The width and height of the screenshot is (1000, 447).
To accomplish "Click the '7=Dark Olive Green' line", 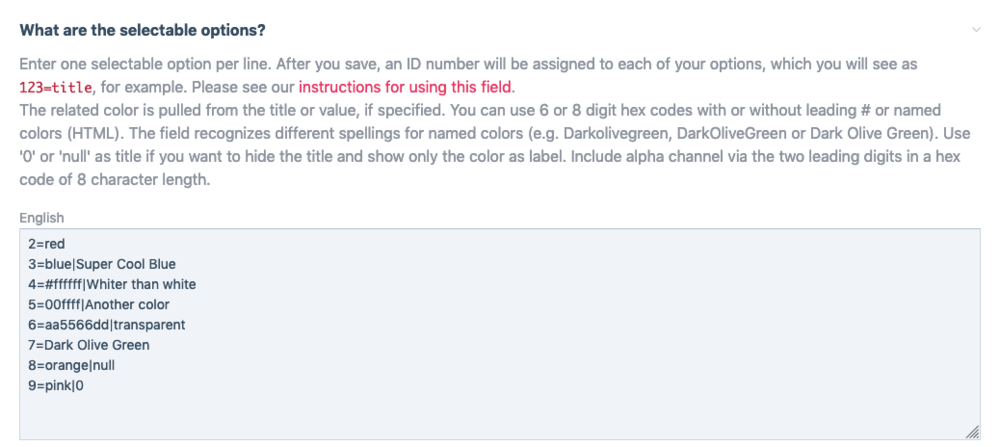I will tap(89, 345).
